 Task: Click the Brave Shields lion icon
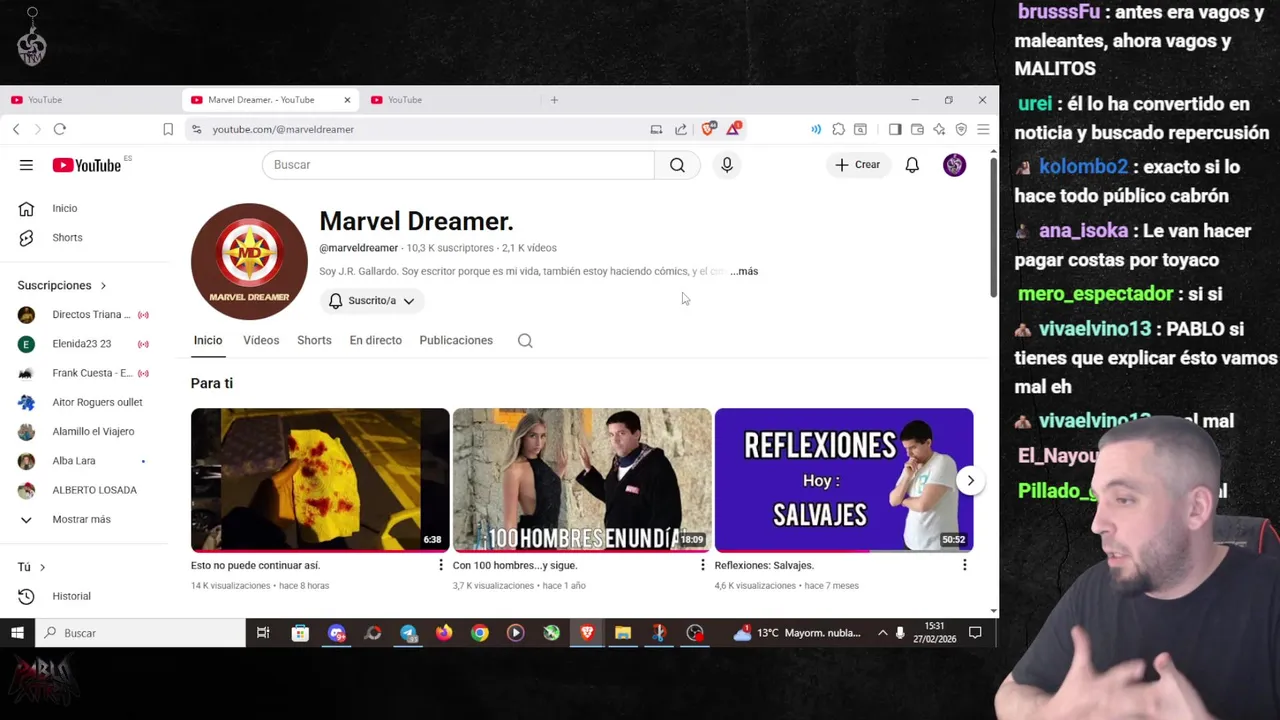pyautogui.click(x=709, y=129)
